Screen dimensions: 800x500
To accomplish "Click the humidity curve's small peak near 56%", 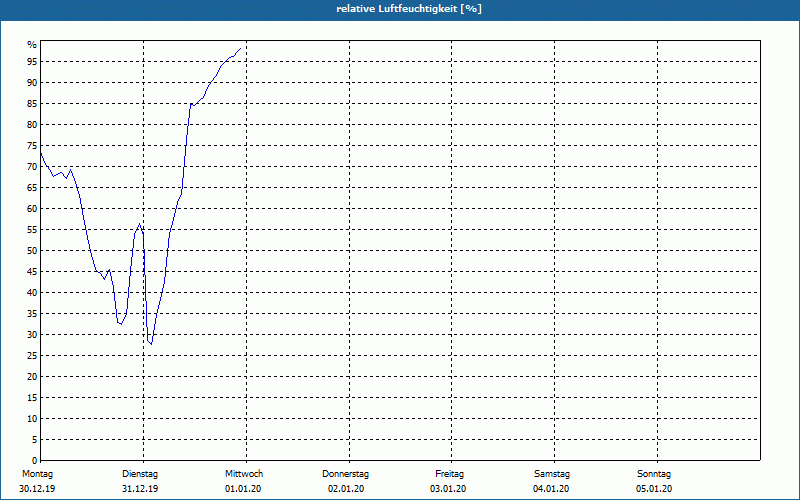I will [x=139, y=224].
